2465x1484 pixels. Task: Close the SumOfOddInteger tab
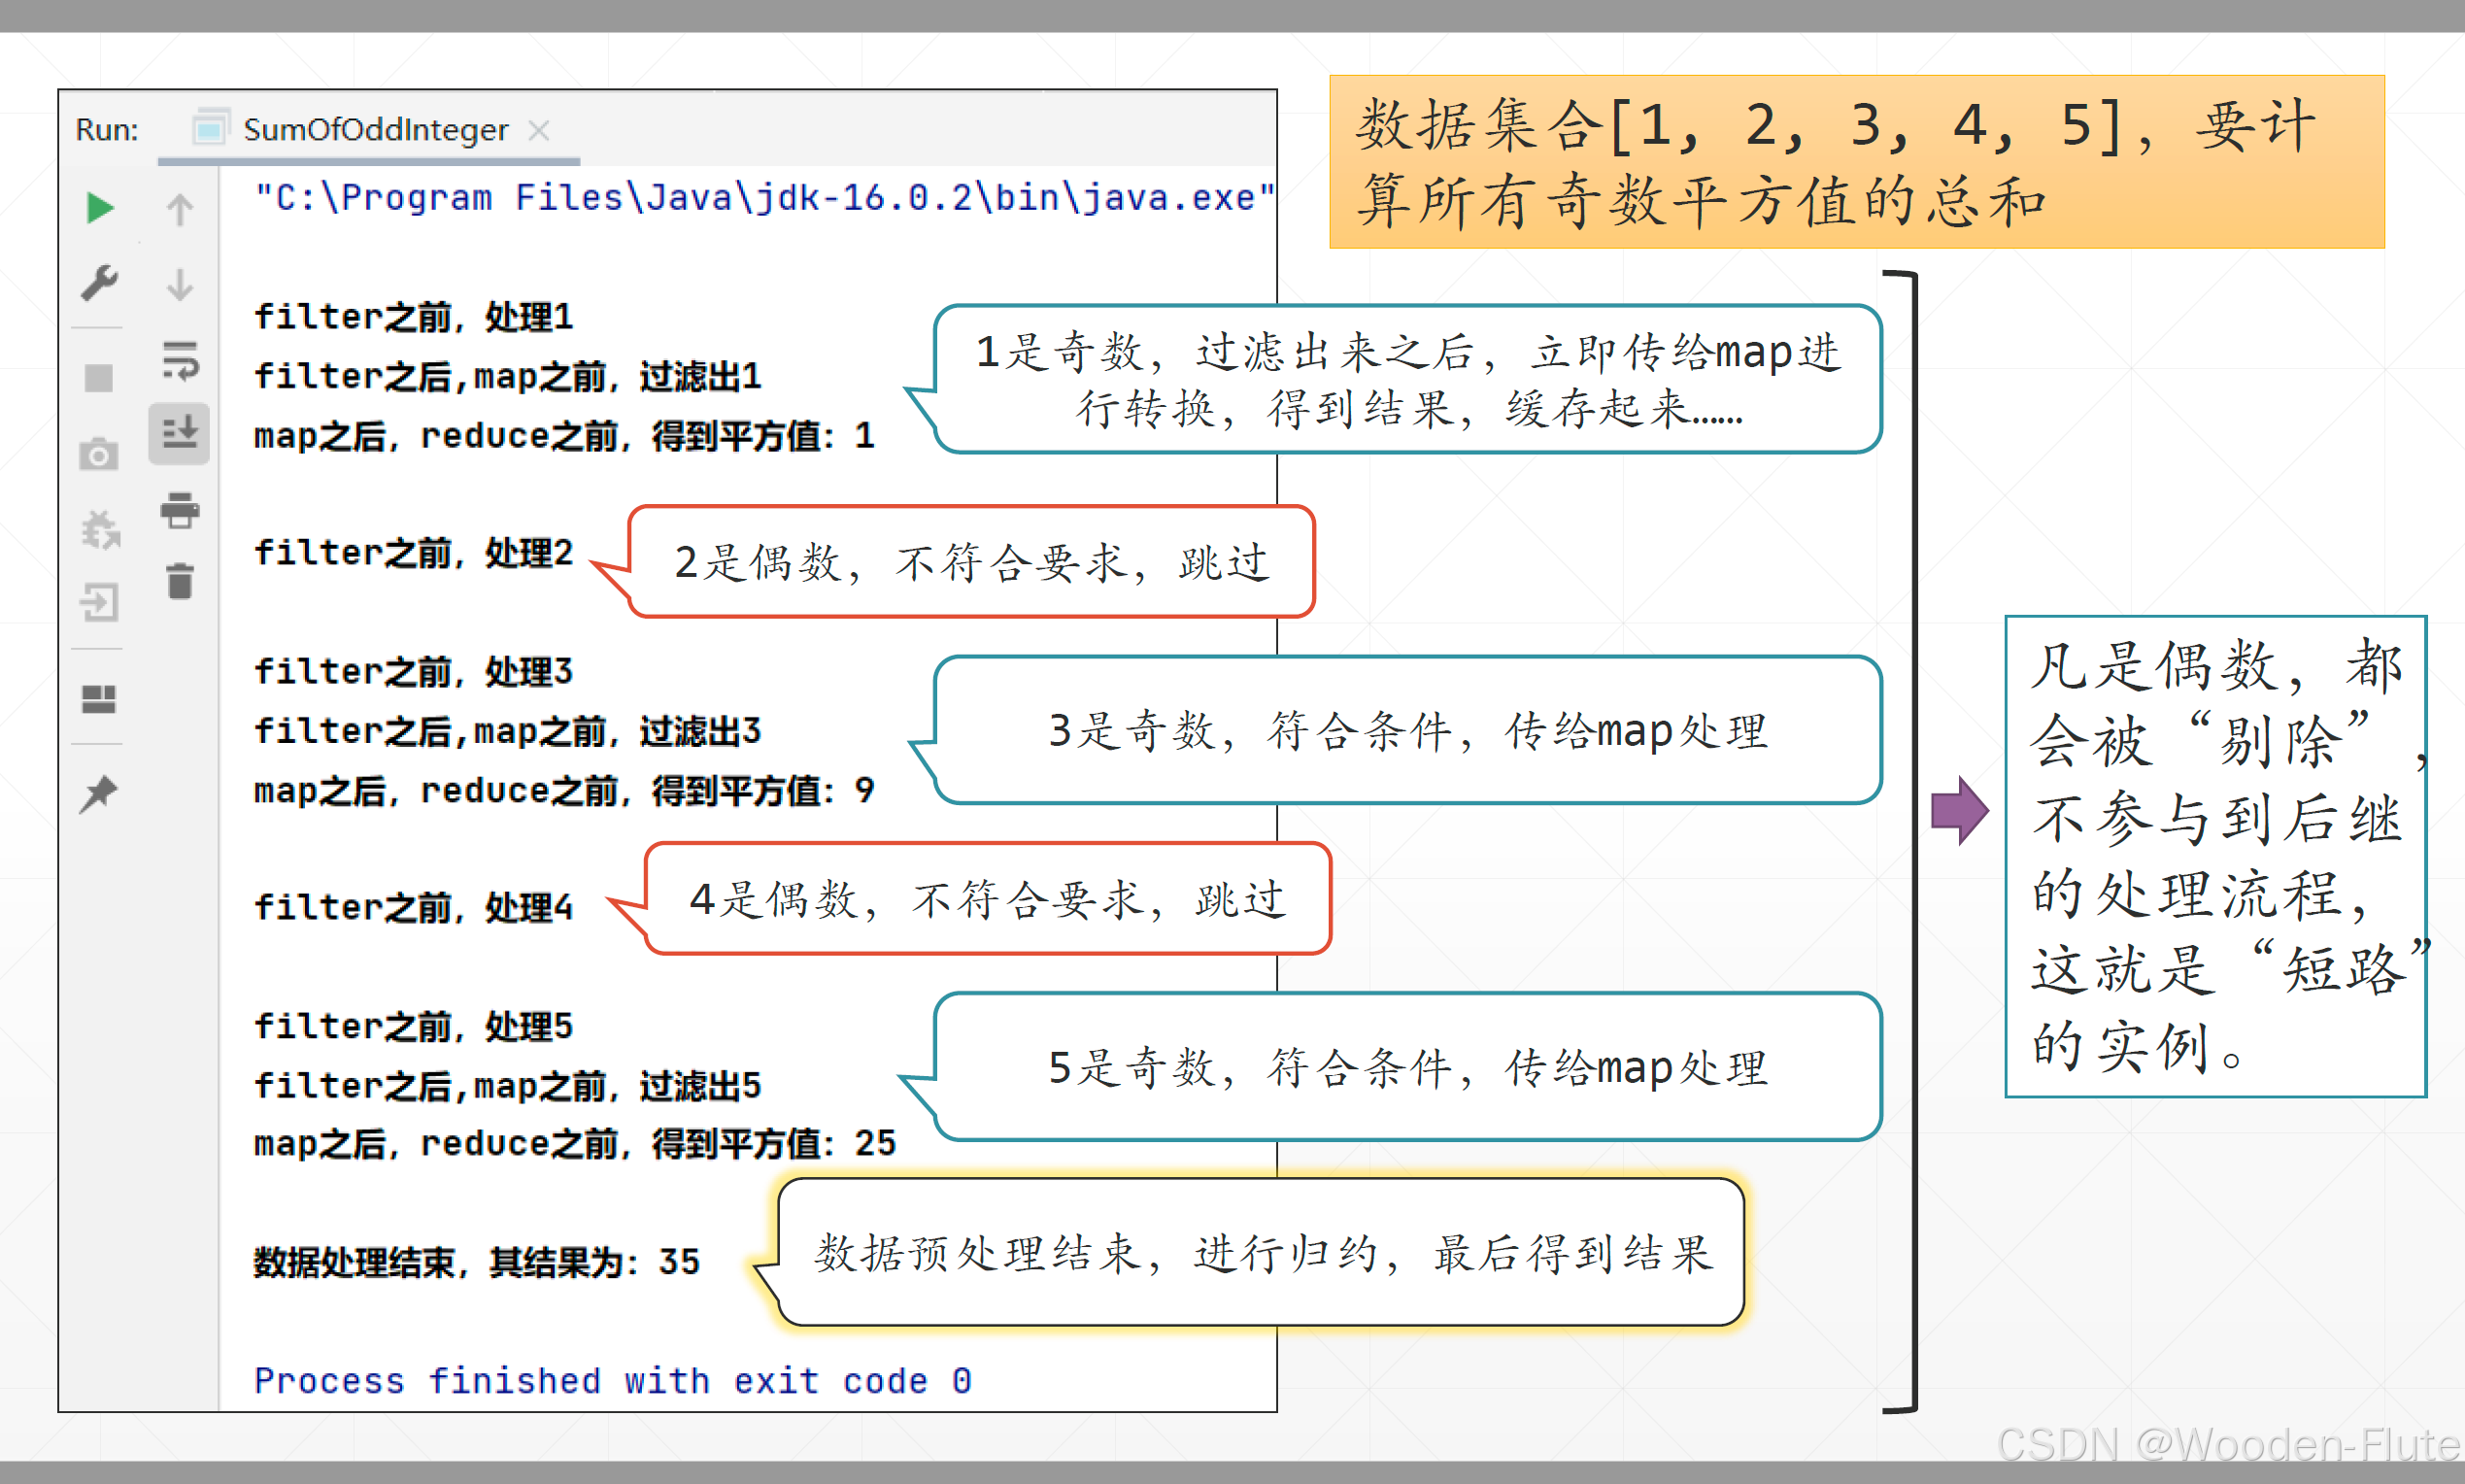point(539,130)
